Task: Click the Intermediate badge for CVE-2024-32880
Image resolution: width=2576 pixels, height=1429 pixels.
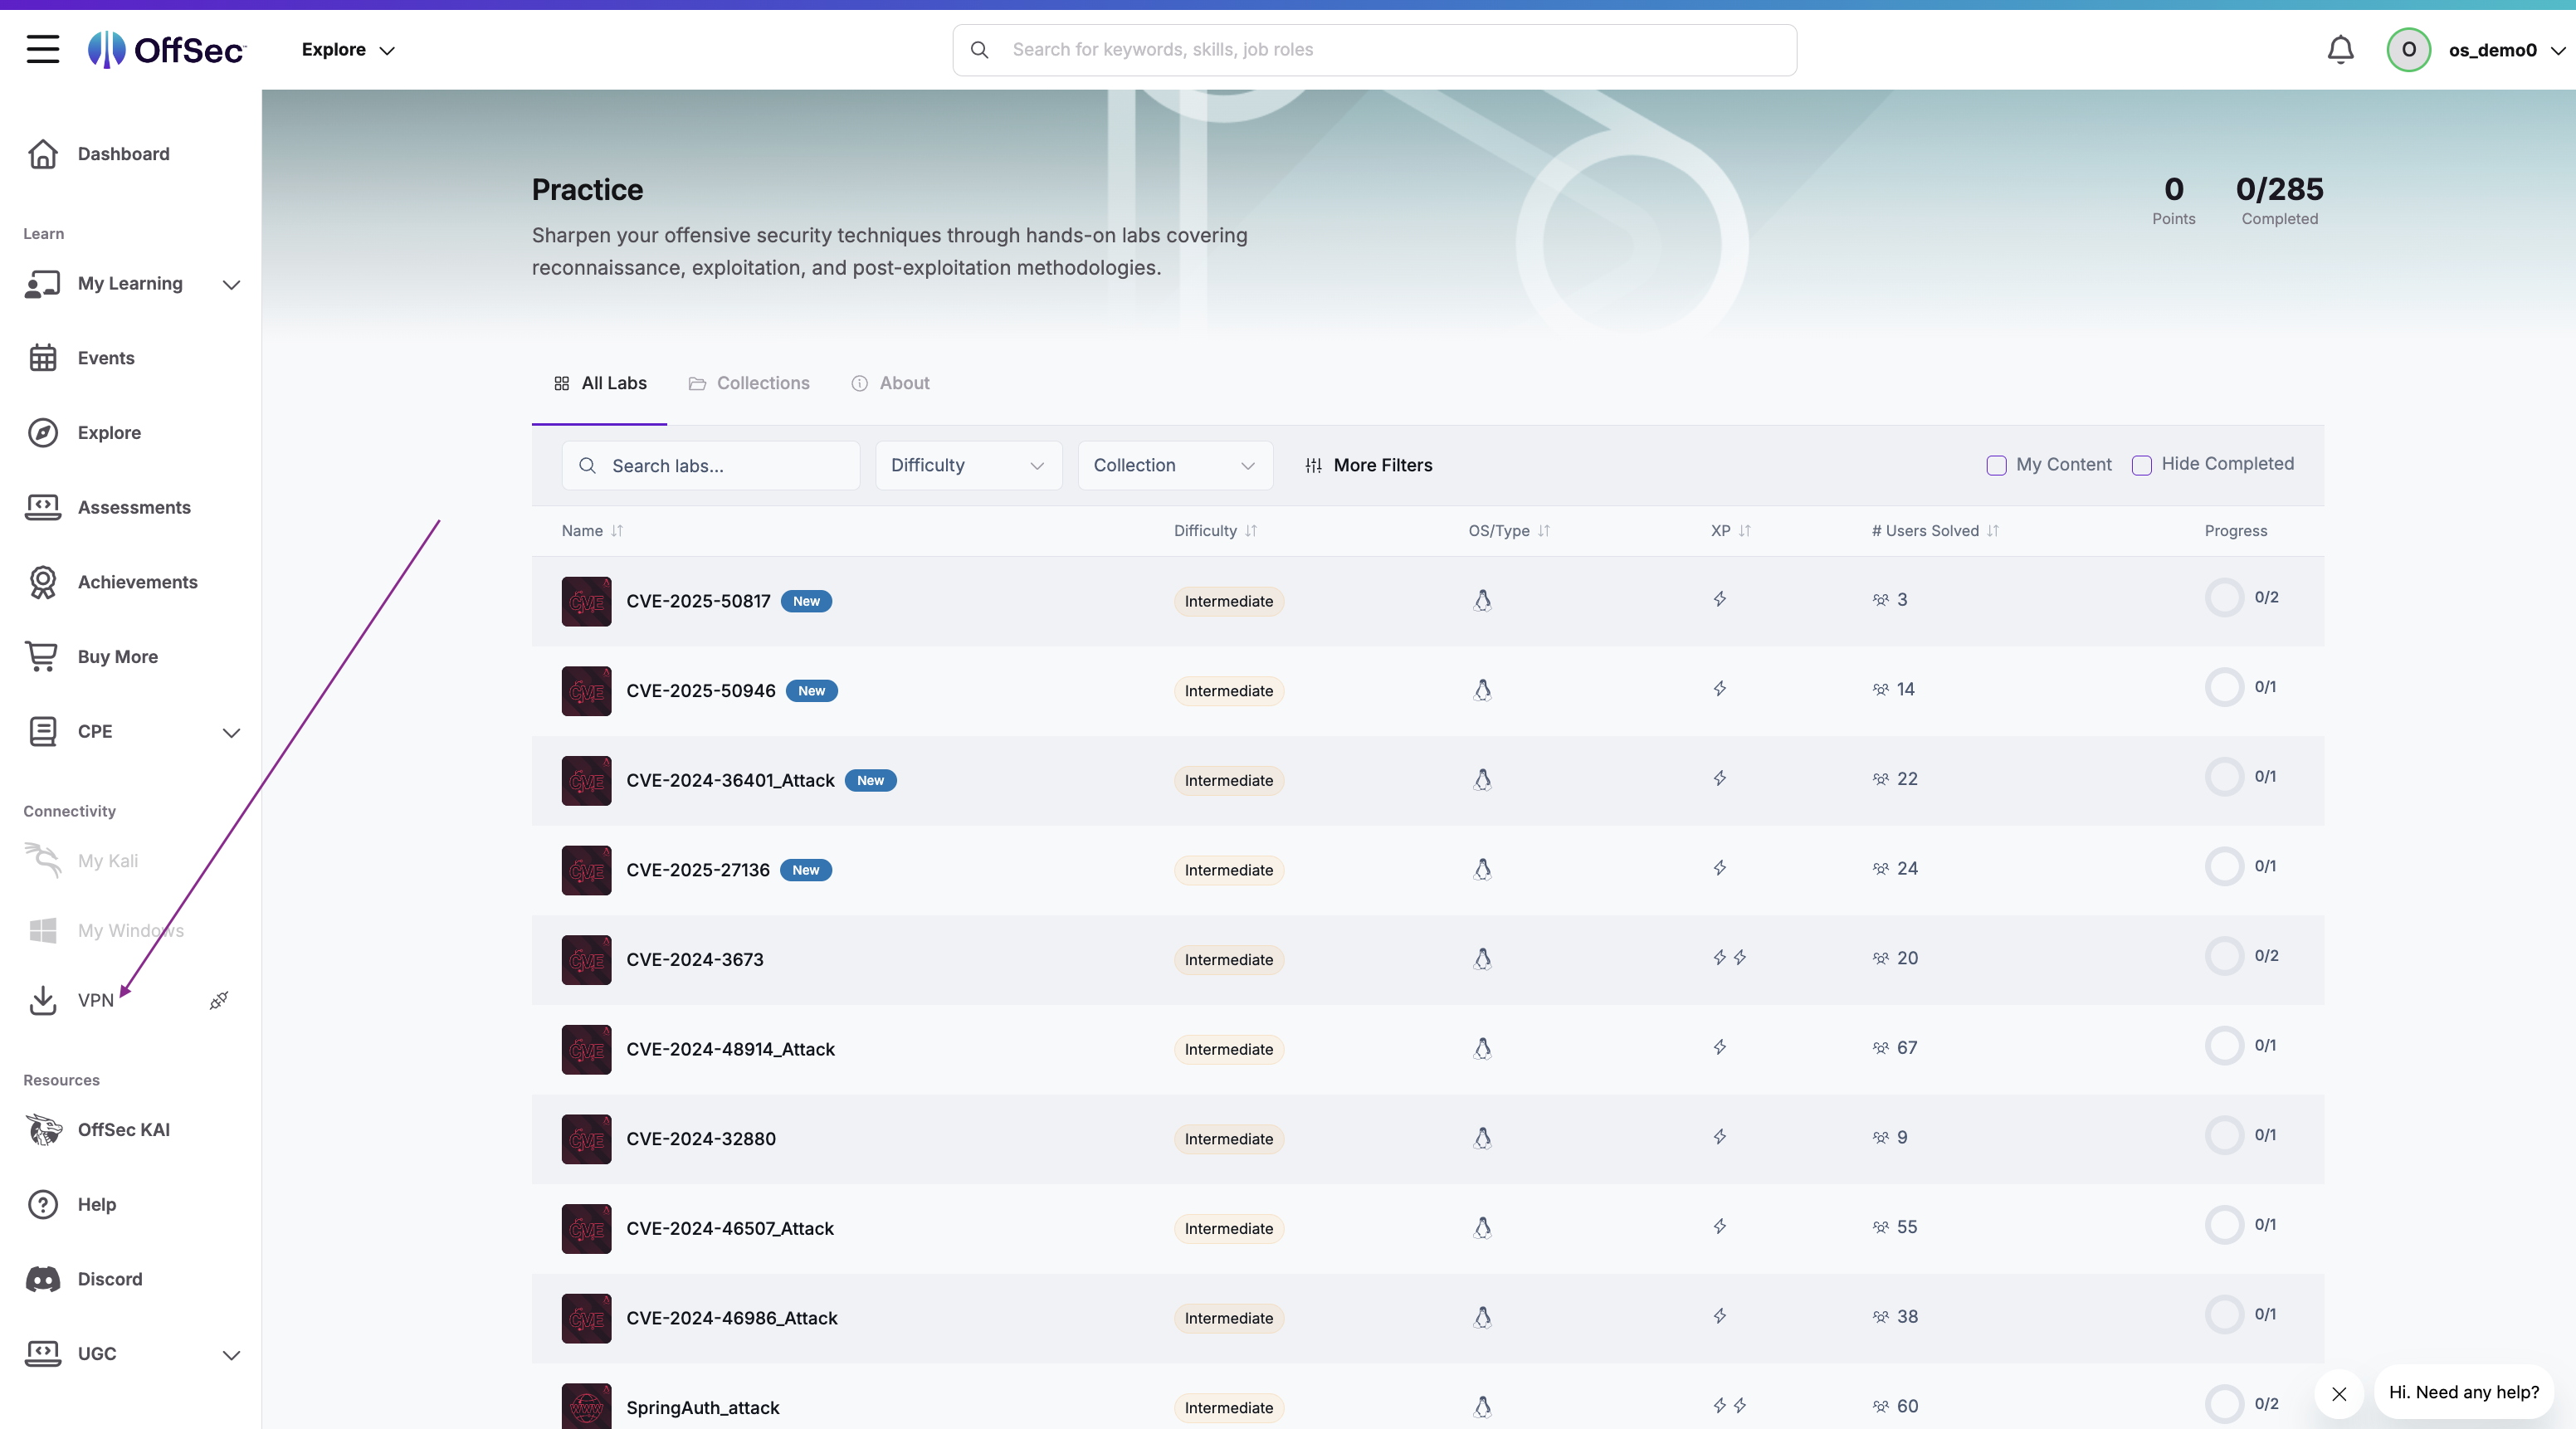Action: pos(1228,1139)
